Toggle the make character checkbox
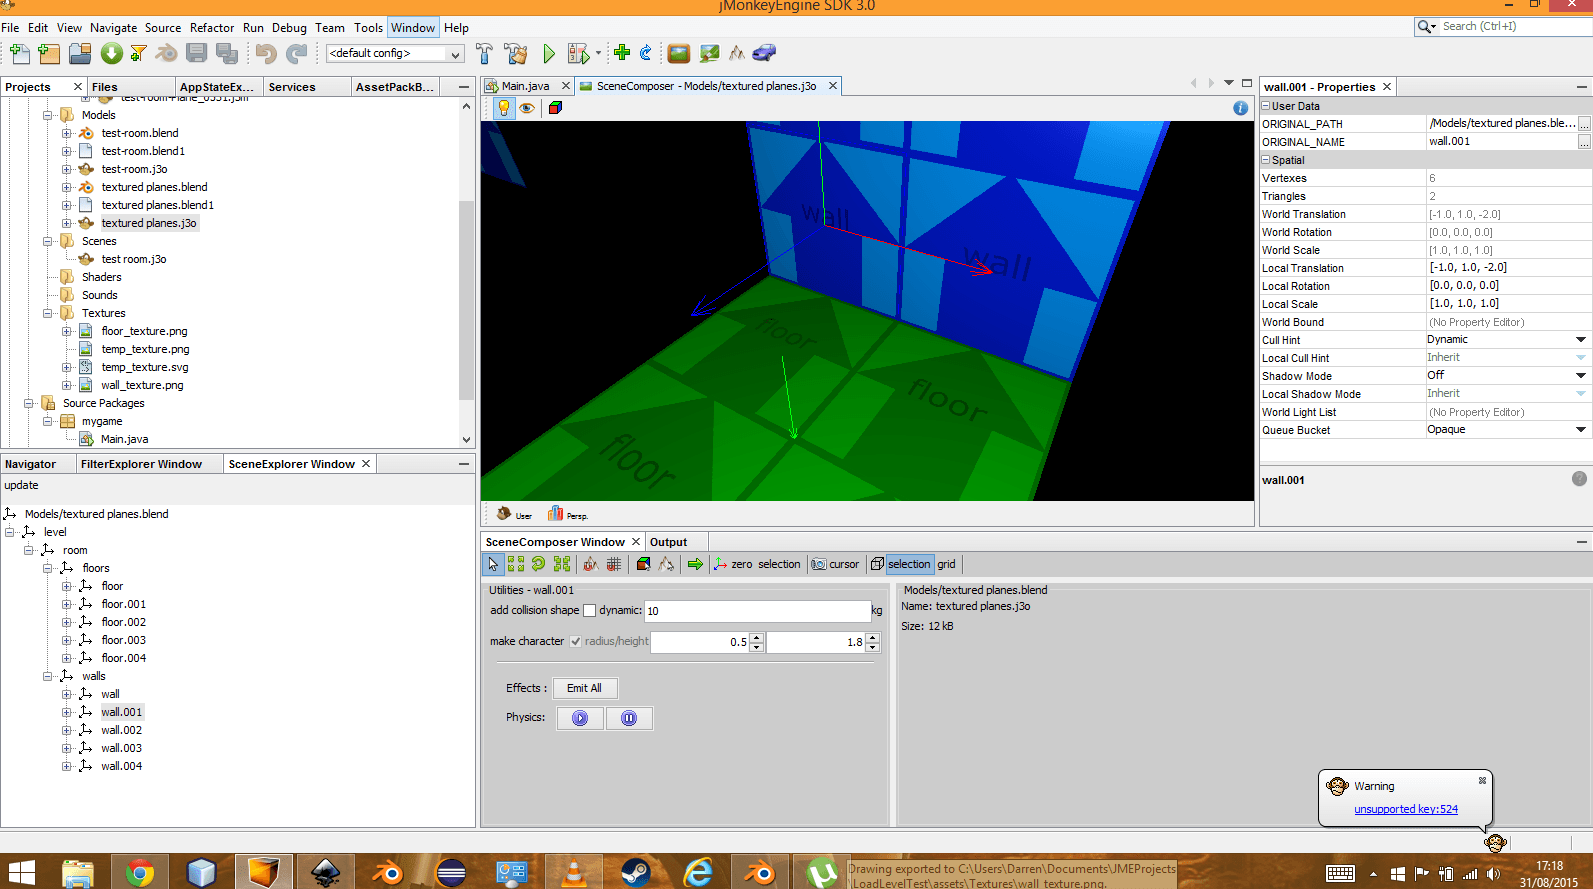Viewport: 1593px width, 889px height. (x=576, y=641)
